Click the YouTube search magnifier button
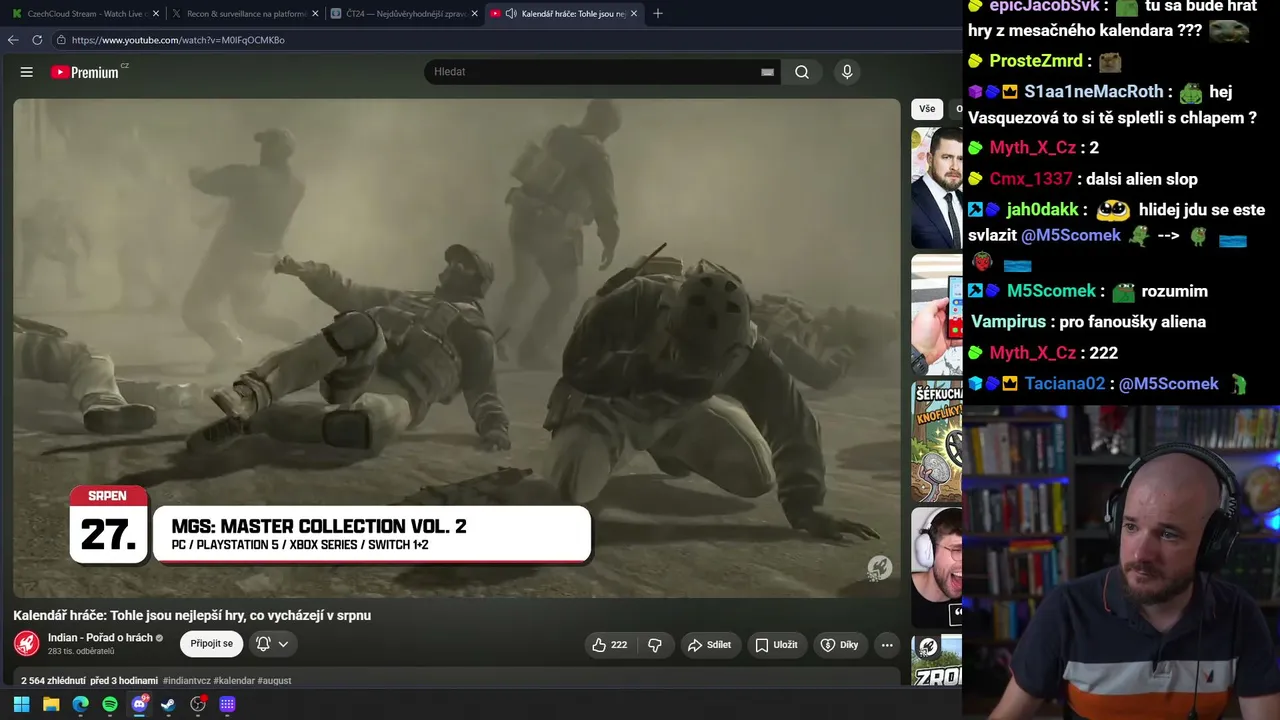The height and width of the screenshot is (720, 1280). tap(802, 72)
